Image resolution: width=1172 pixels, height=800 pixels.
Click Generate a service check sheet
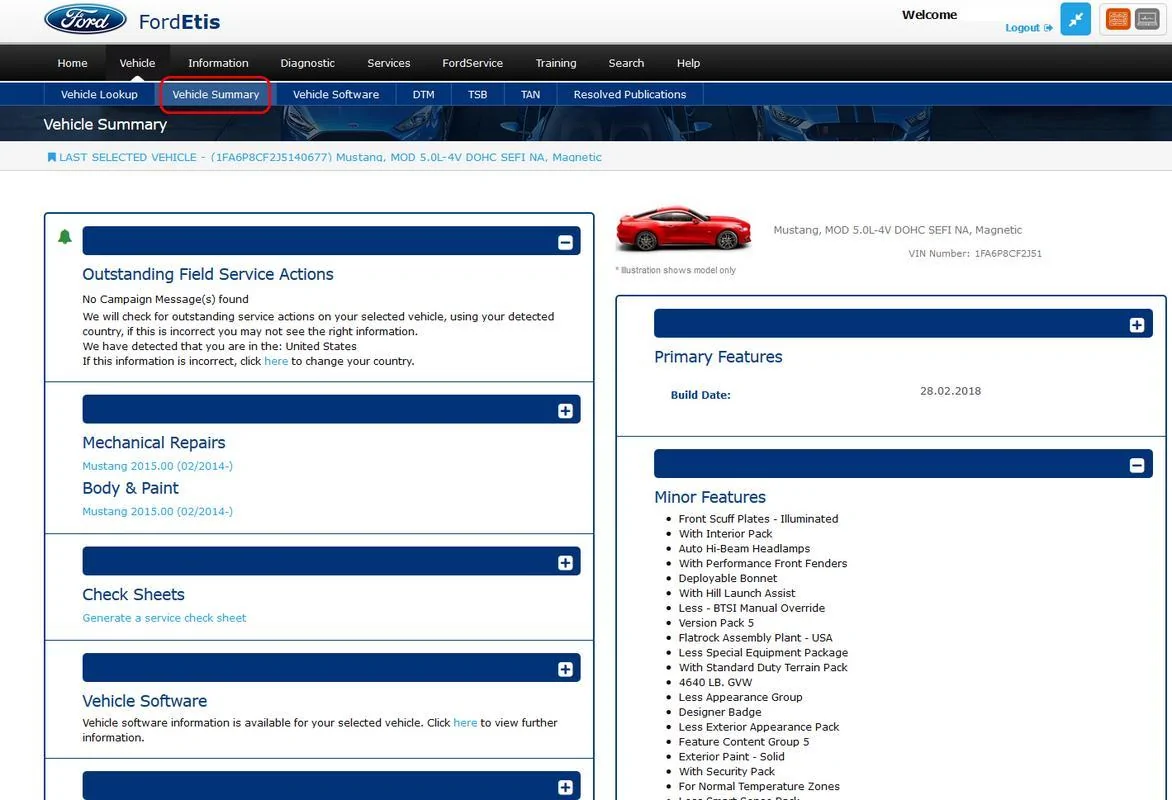tap(164, 618)
